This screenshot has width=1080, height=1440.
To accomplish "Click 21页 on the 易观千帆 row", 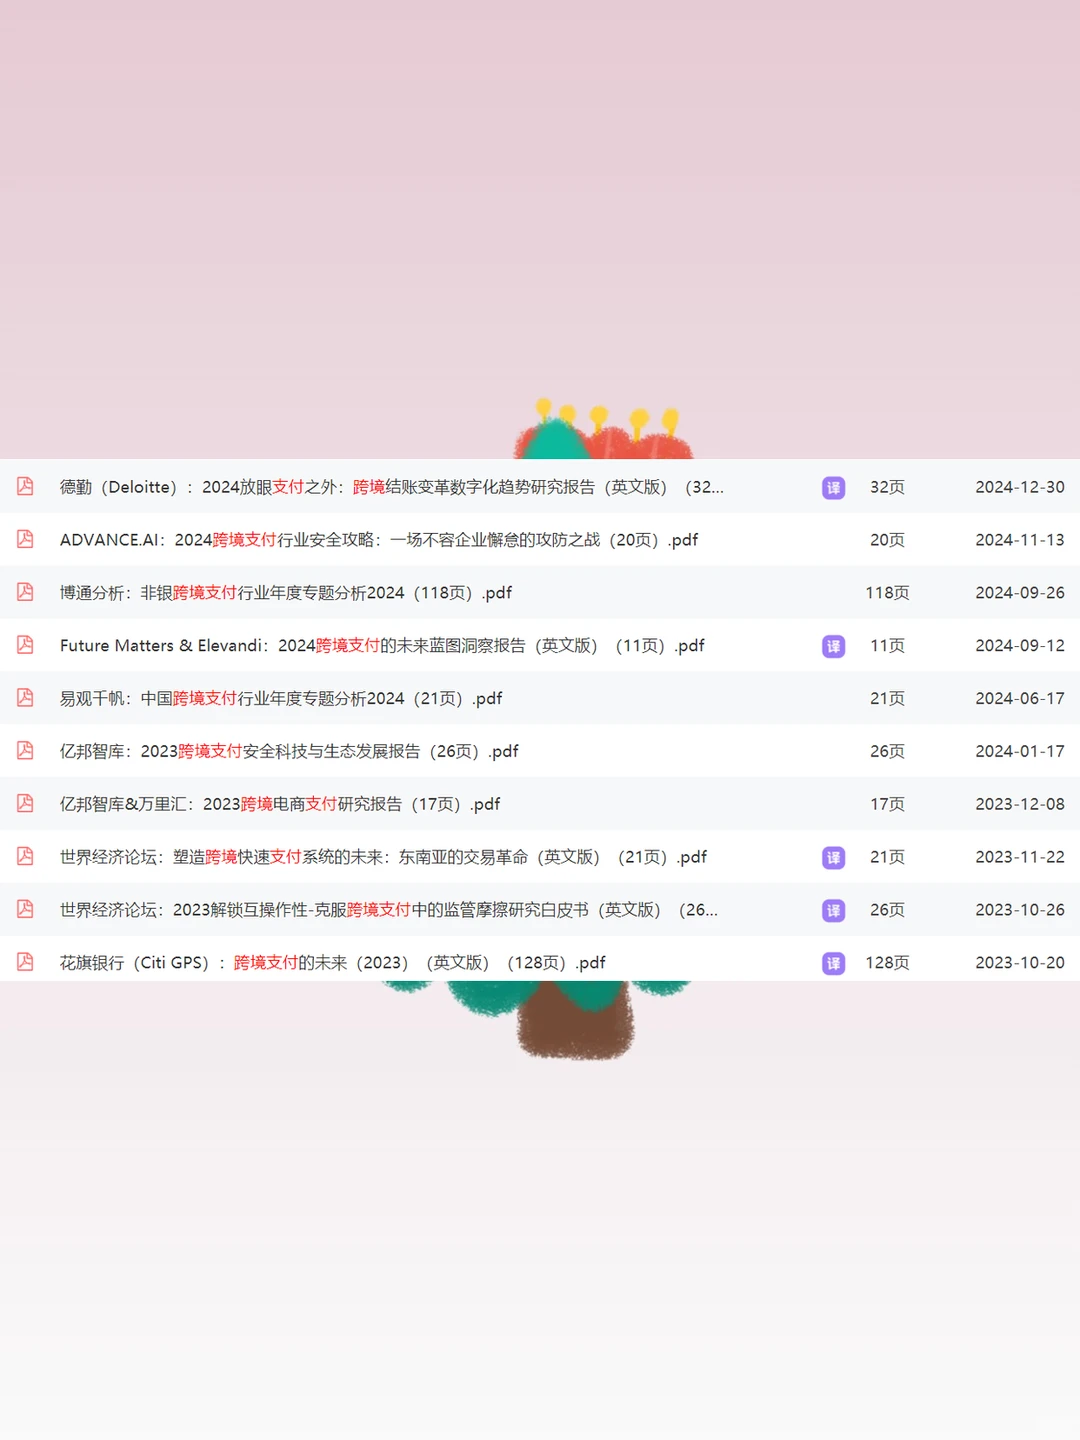I will pos(887,699).
